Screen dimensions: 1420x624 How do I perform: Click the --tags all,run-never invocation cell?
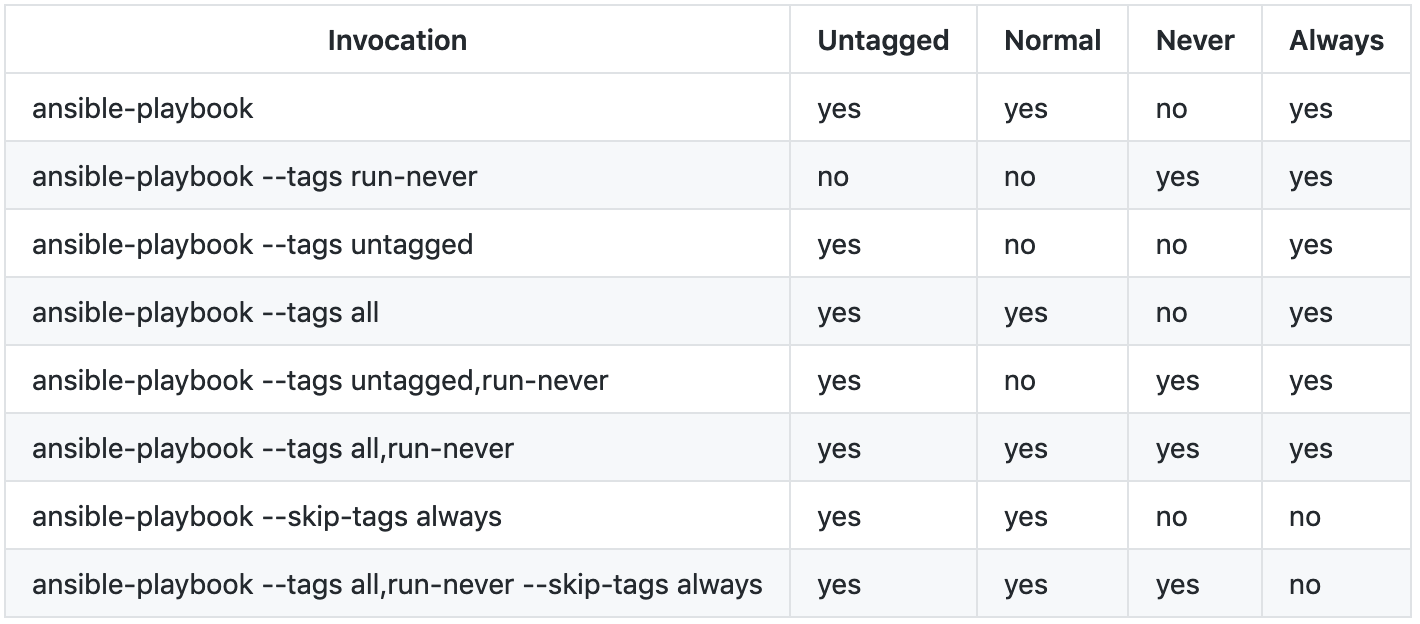coord(397,447)
